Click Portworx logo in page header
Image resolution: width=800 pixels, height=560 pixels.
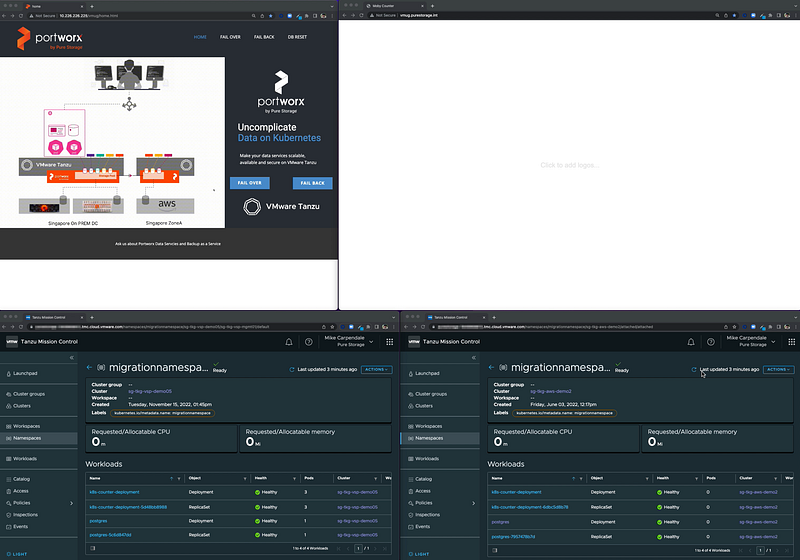[x=49, y=39]
